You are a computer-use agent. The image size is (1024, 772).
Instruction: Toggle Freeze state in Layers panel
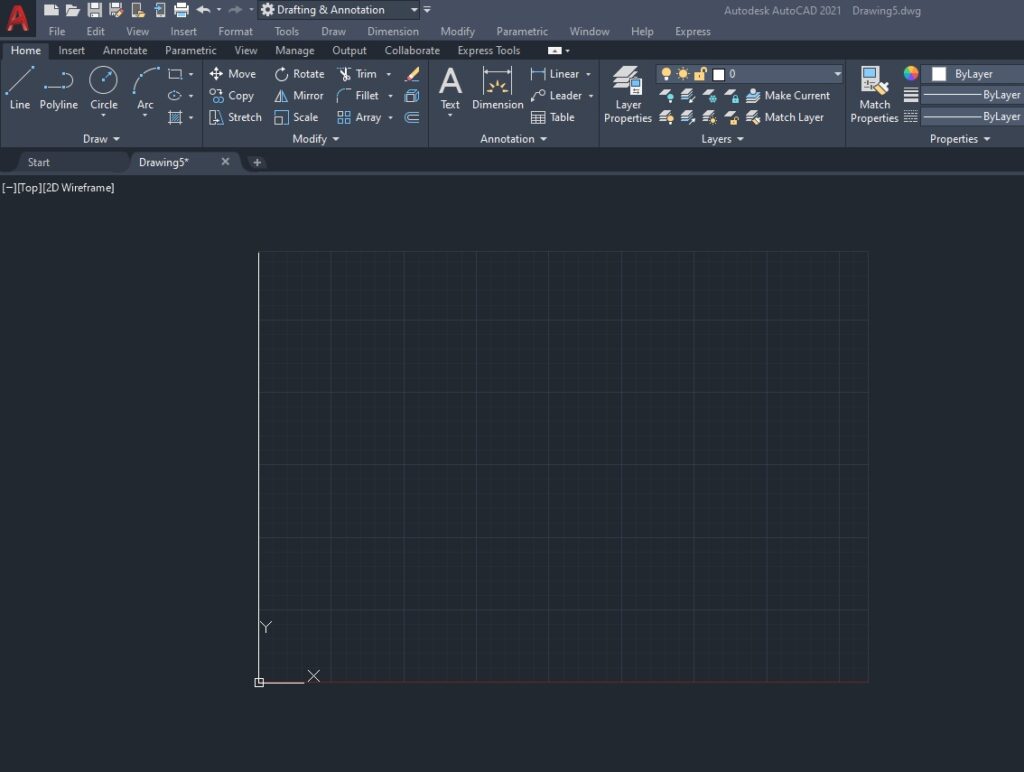[x=682, y=74]
